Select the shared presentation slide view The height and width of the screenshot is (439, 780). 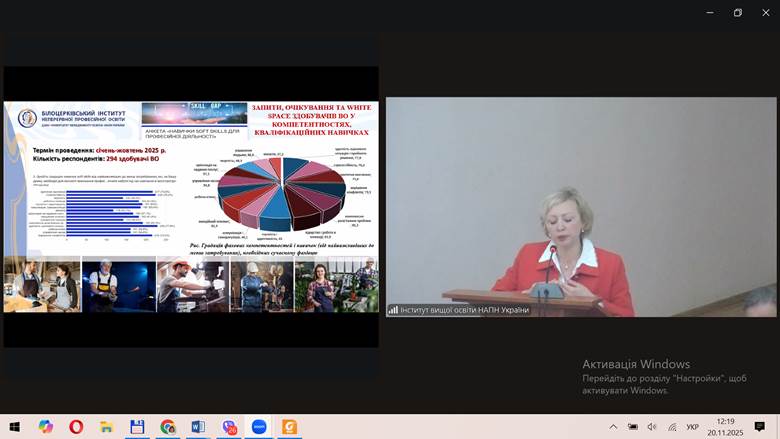[x=190, y=207]
